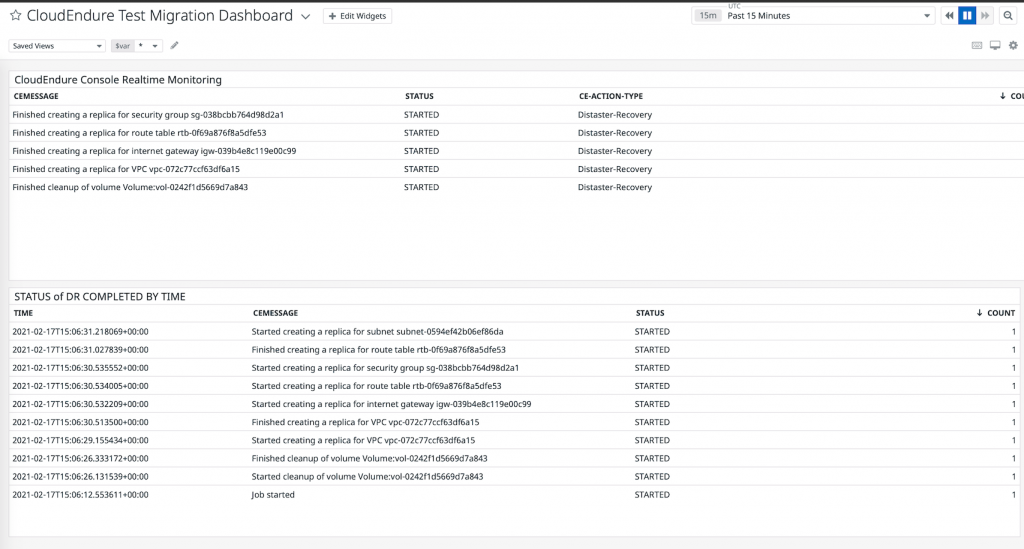Click the magnifier search icon
Viewport: 1024px width, 549px height.
click(1008, 16)
